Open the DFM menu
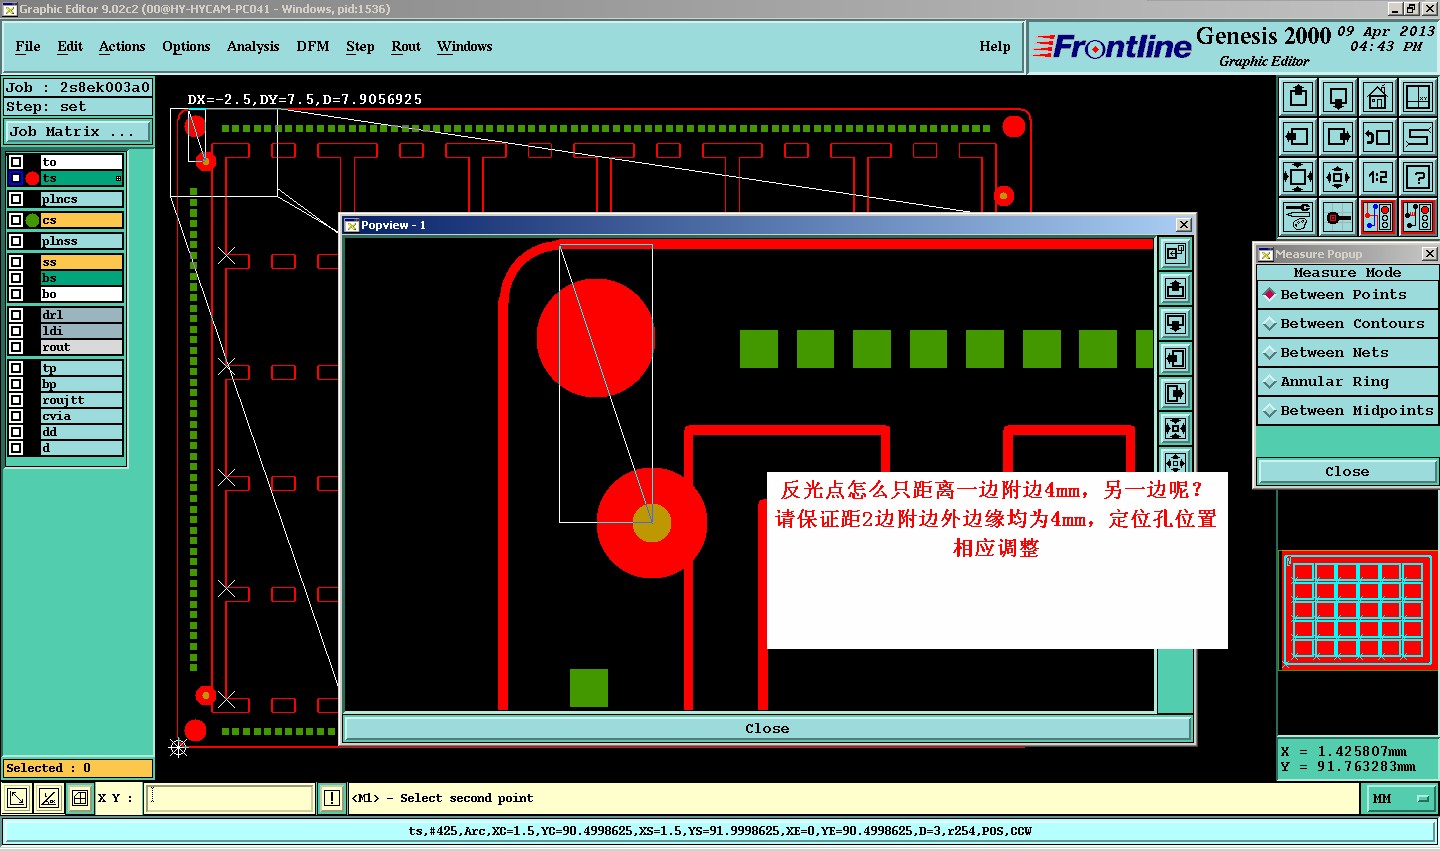1440x851 pixels. point(313,46)
